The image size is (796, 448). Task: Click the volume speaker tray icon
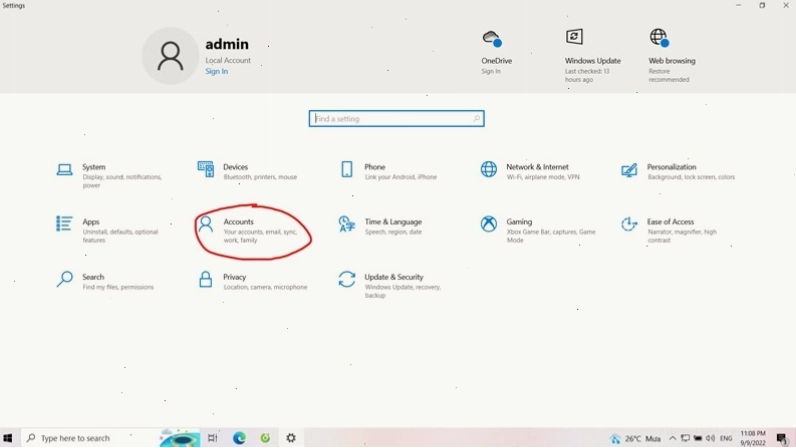(x=710, y=438)
